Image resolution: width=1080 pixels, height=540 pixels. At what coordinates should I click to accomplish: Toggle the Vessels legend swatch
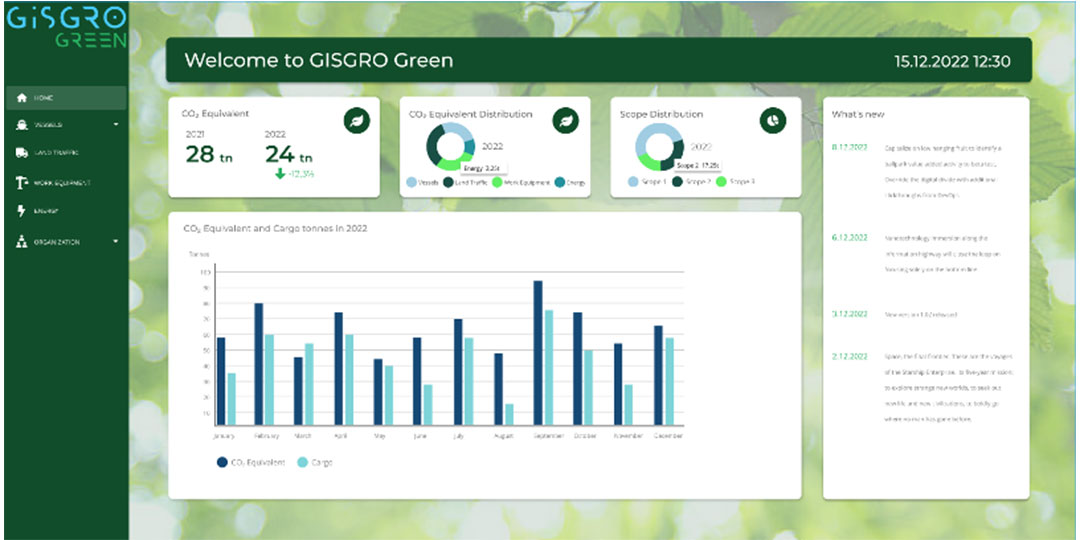[x=412, y=183]
